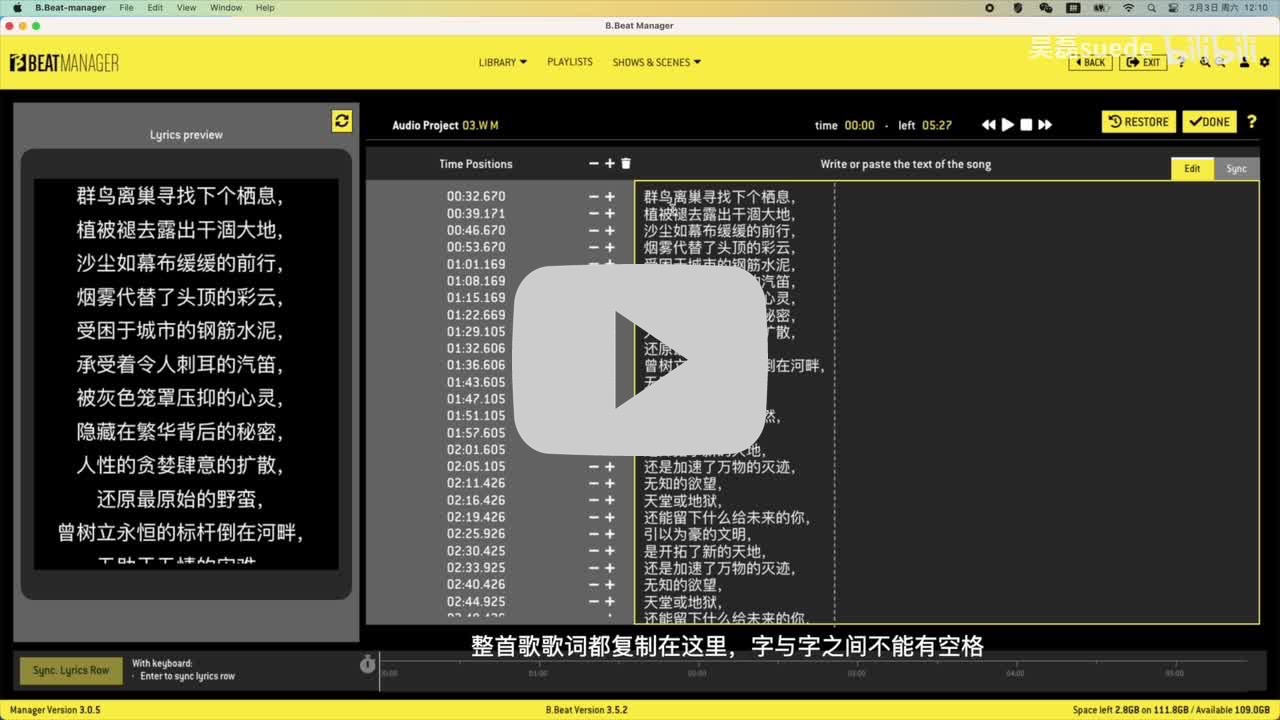
Task: Click the plus icon on row 02:25.926
Action: point(610,534)
